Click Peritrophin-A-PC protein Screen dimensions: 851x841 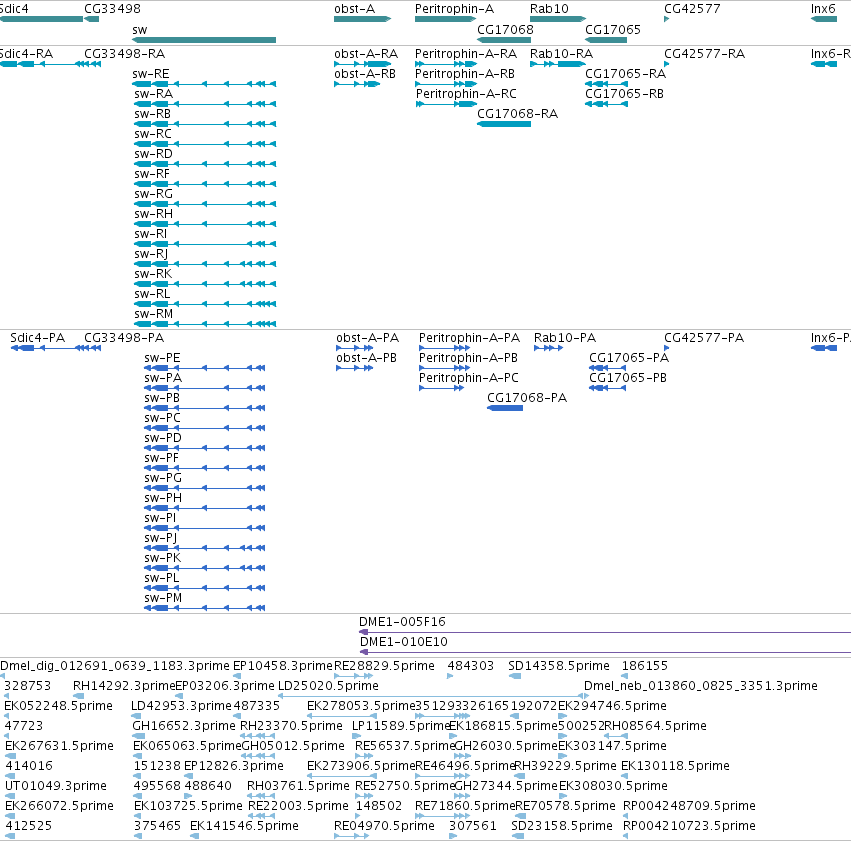pyautogui.click(x=442, y=388)
